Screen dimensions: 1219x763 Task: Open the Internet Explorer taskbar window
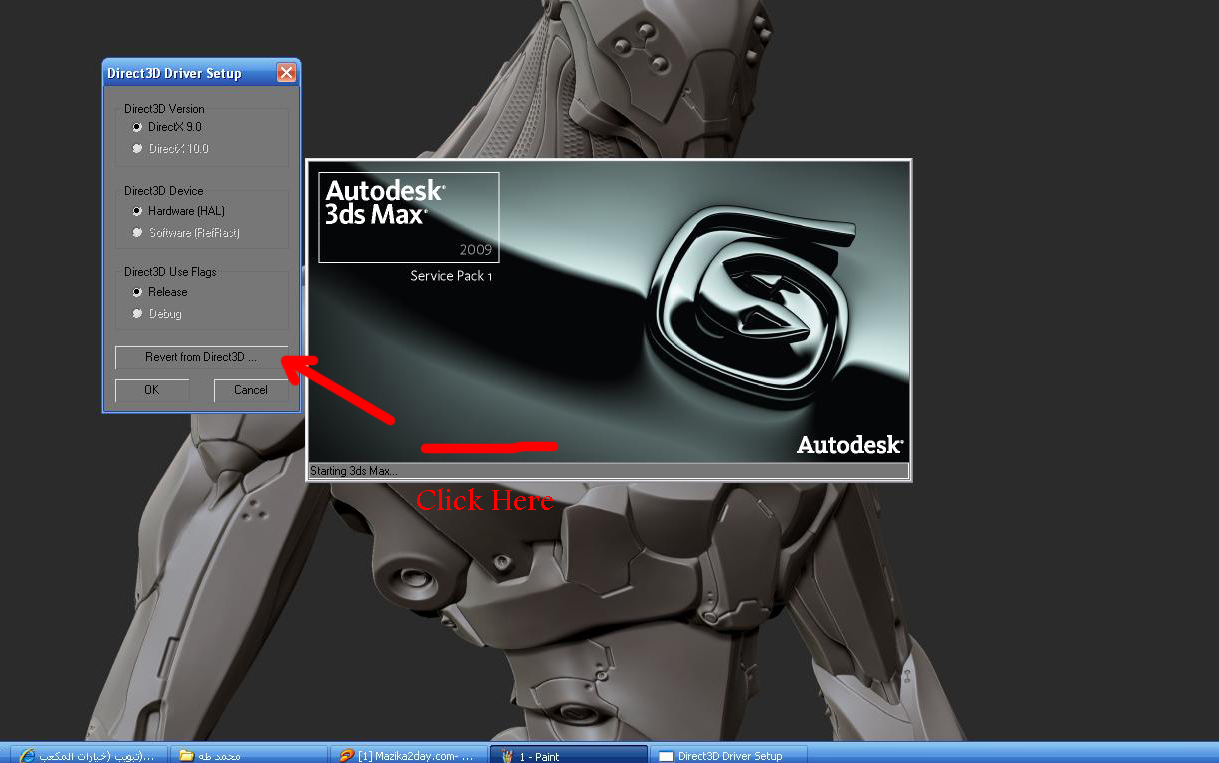pyautogui.click(x=88, y=755)
